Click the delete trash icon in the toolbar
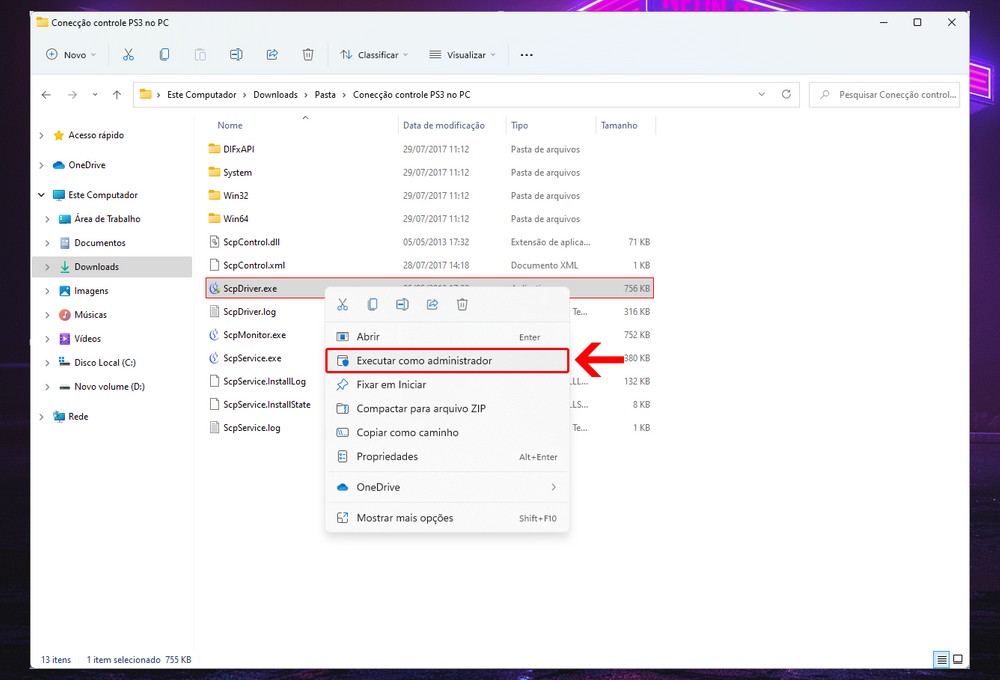Viewport: 1000px width, 680px height. [x=308, y=55]
